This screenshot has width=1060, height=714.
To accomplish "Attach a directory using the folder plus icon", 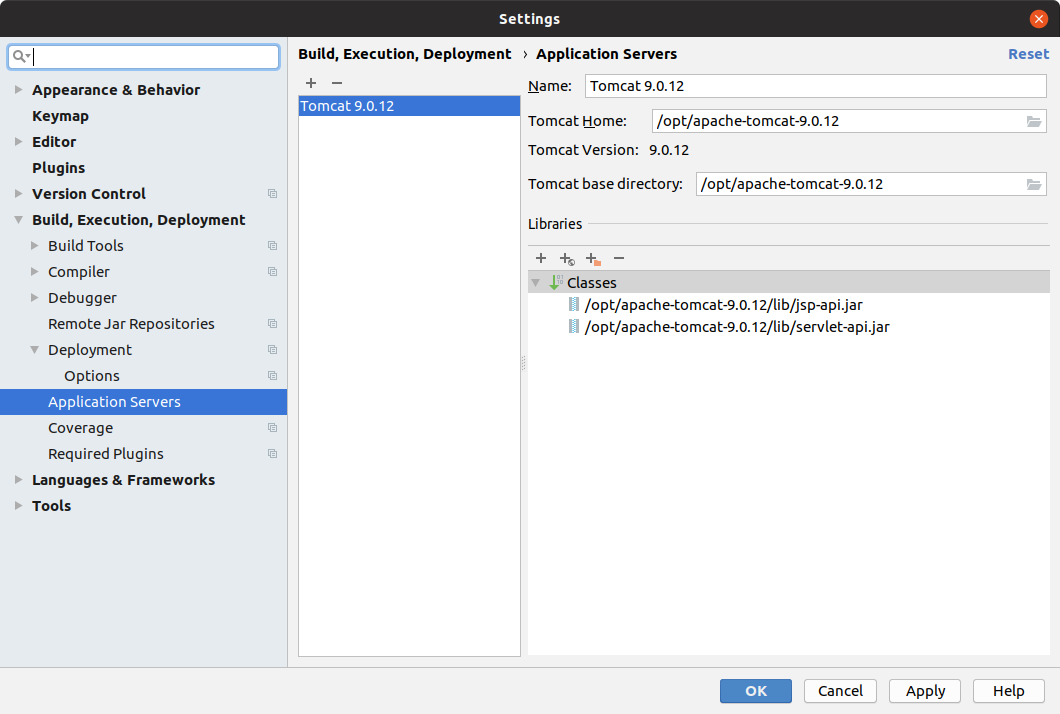I will 592,258.
